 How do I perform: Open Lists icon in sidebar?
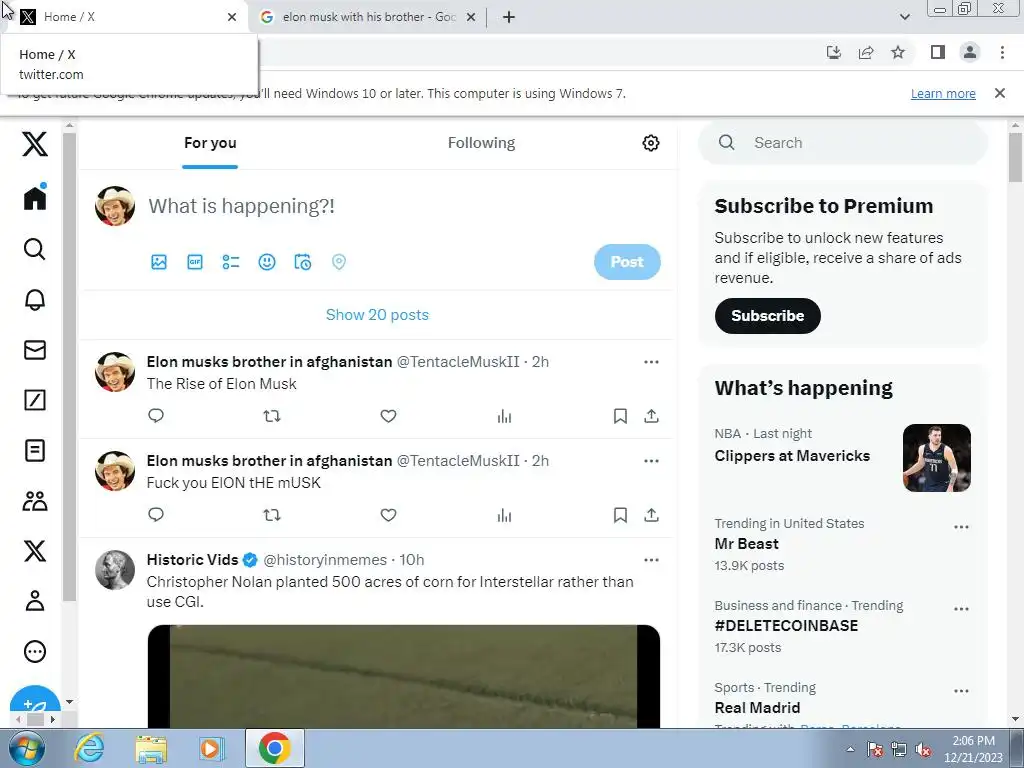(35, 451)
